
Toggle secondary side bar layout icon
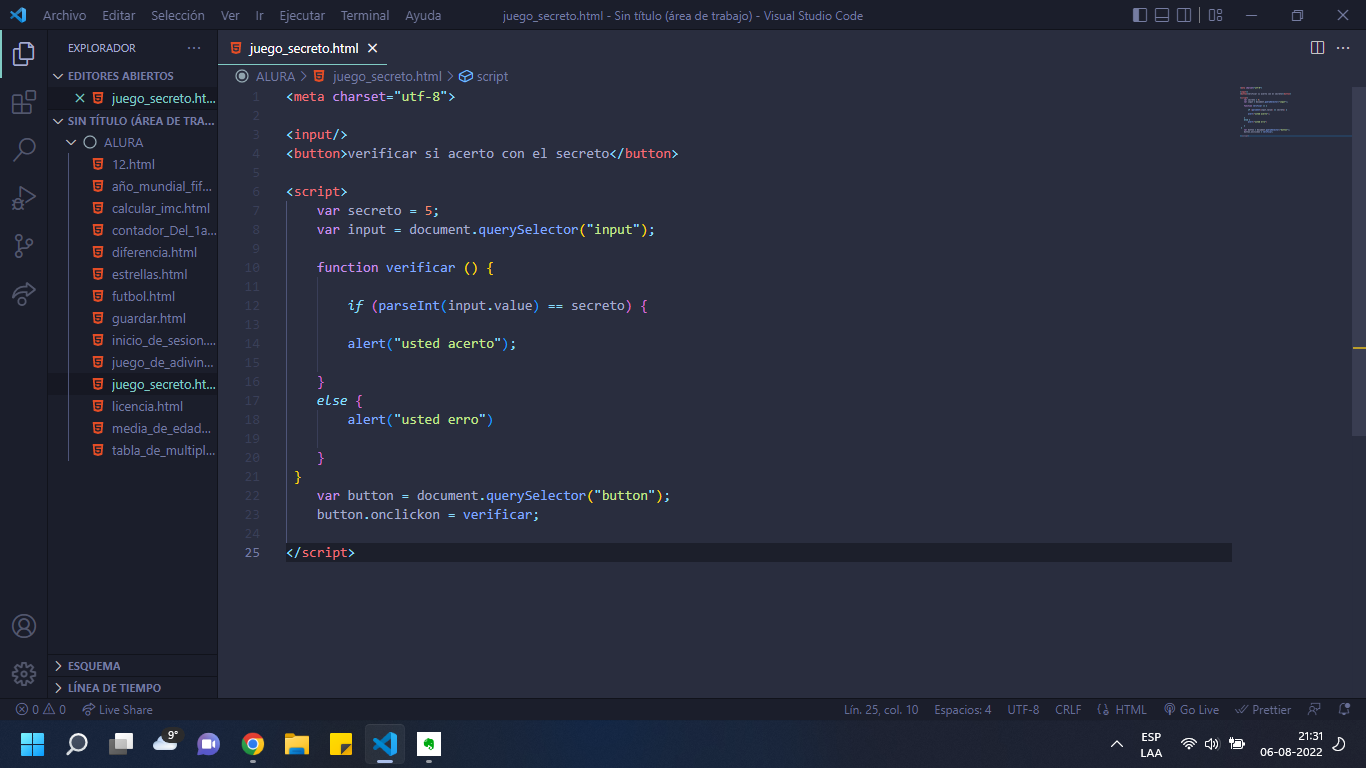point(1184,15)
